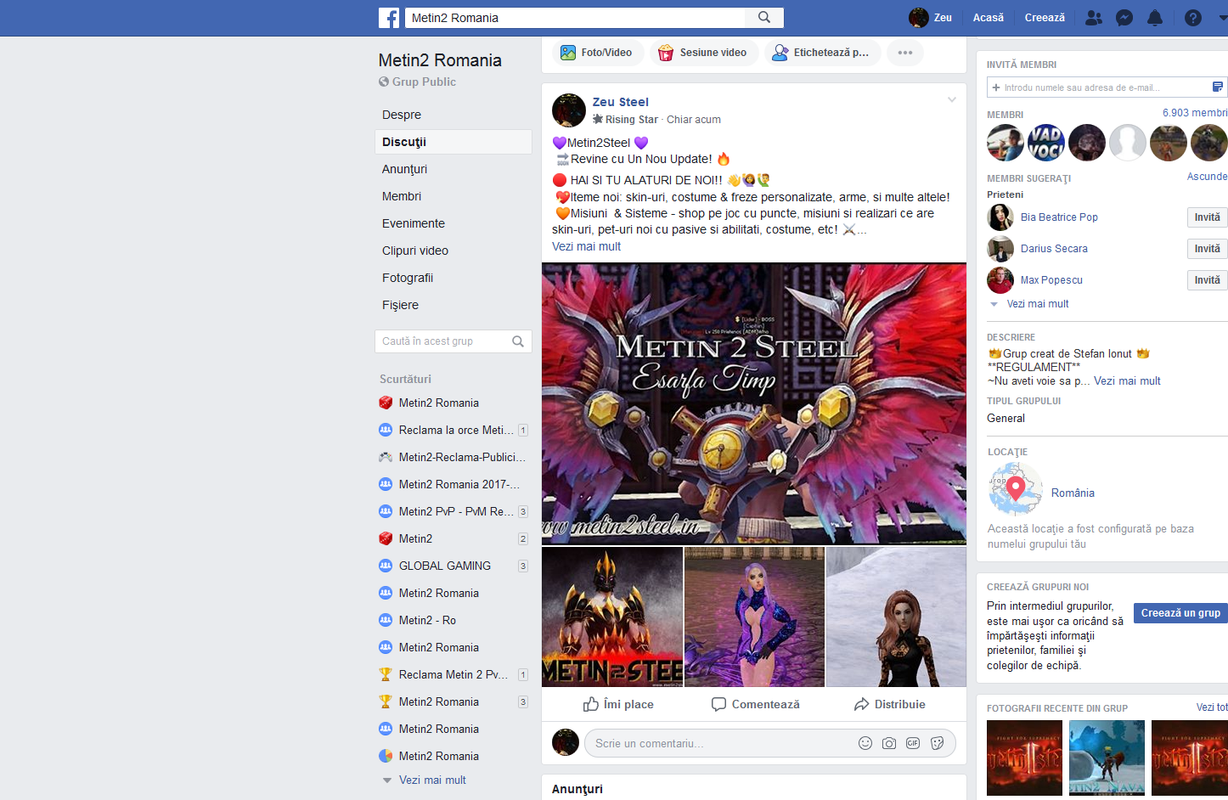1228x800 pixels.
Task: Open post options dropdown arrow on Zeu Steel post
Action: point(952,100)
